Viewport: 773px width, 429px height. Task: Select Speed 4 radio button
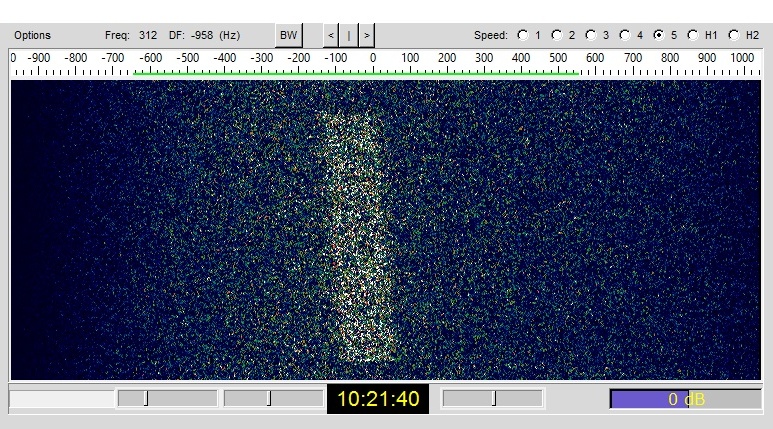[x=625, y=35]
